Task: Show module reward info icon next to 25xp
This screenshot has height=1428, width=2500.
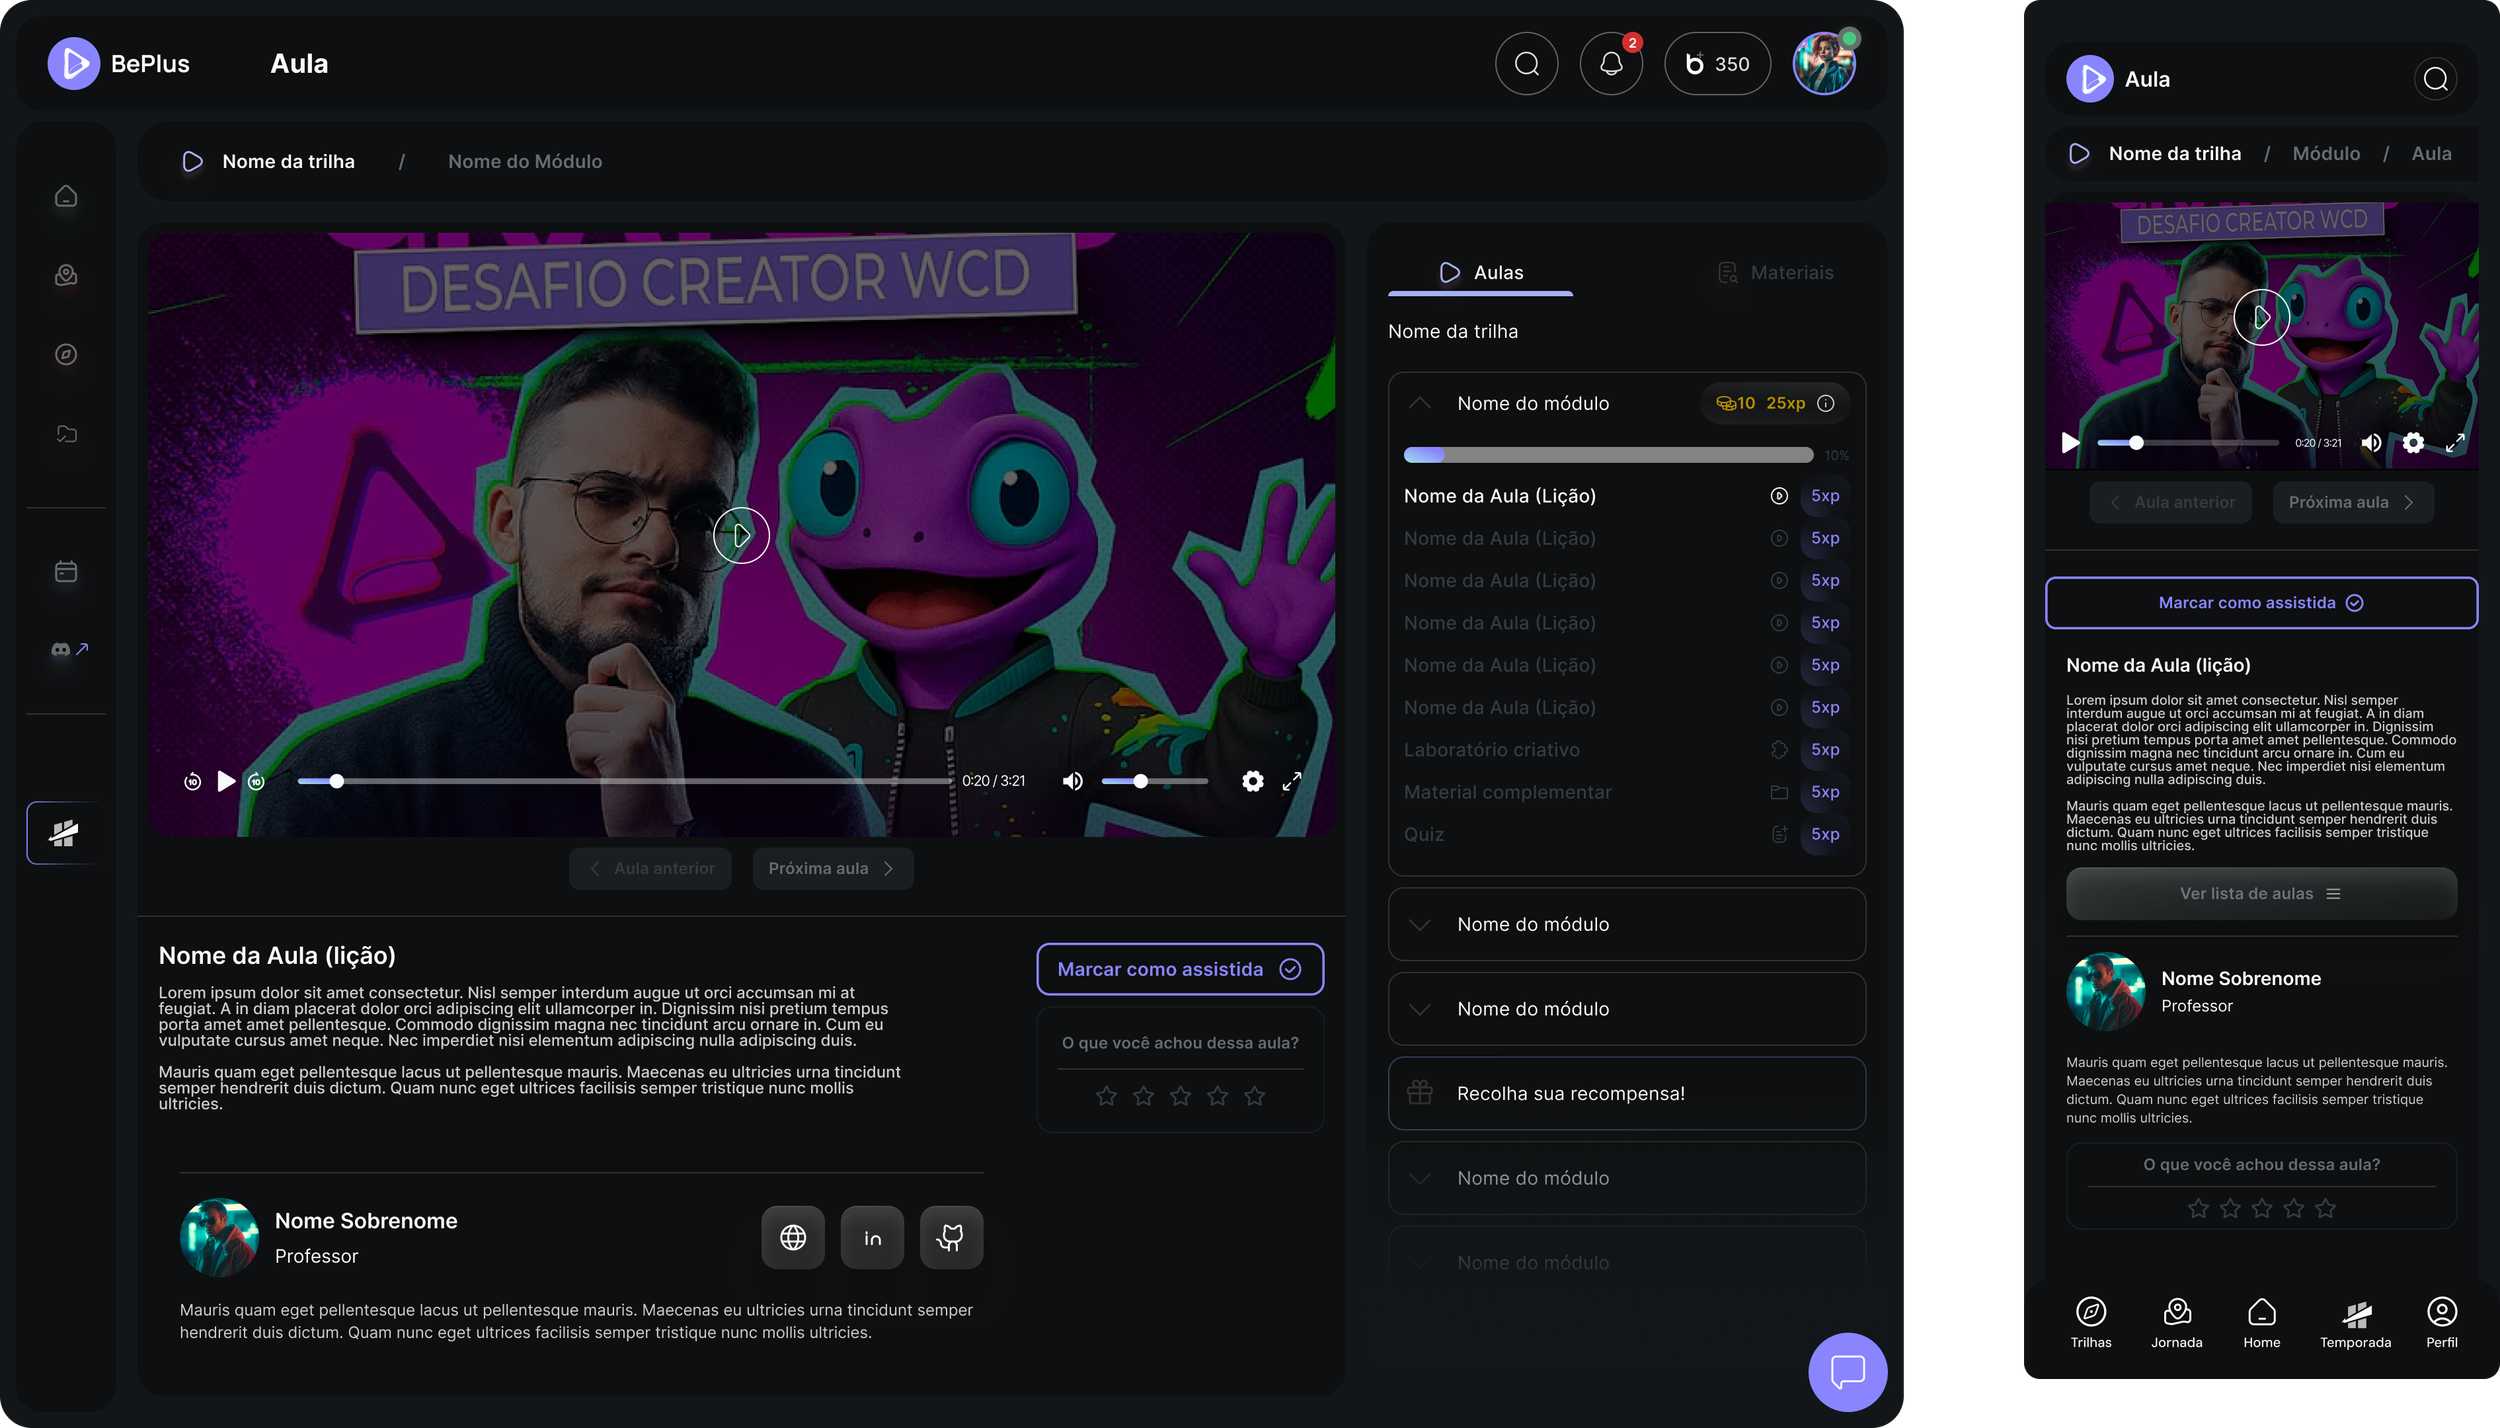Action: [x=1825, y=403]
